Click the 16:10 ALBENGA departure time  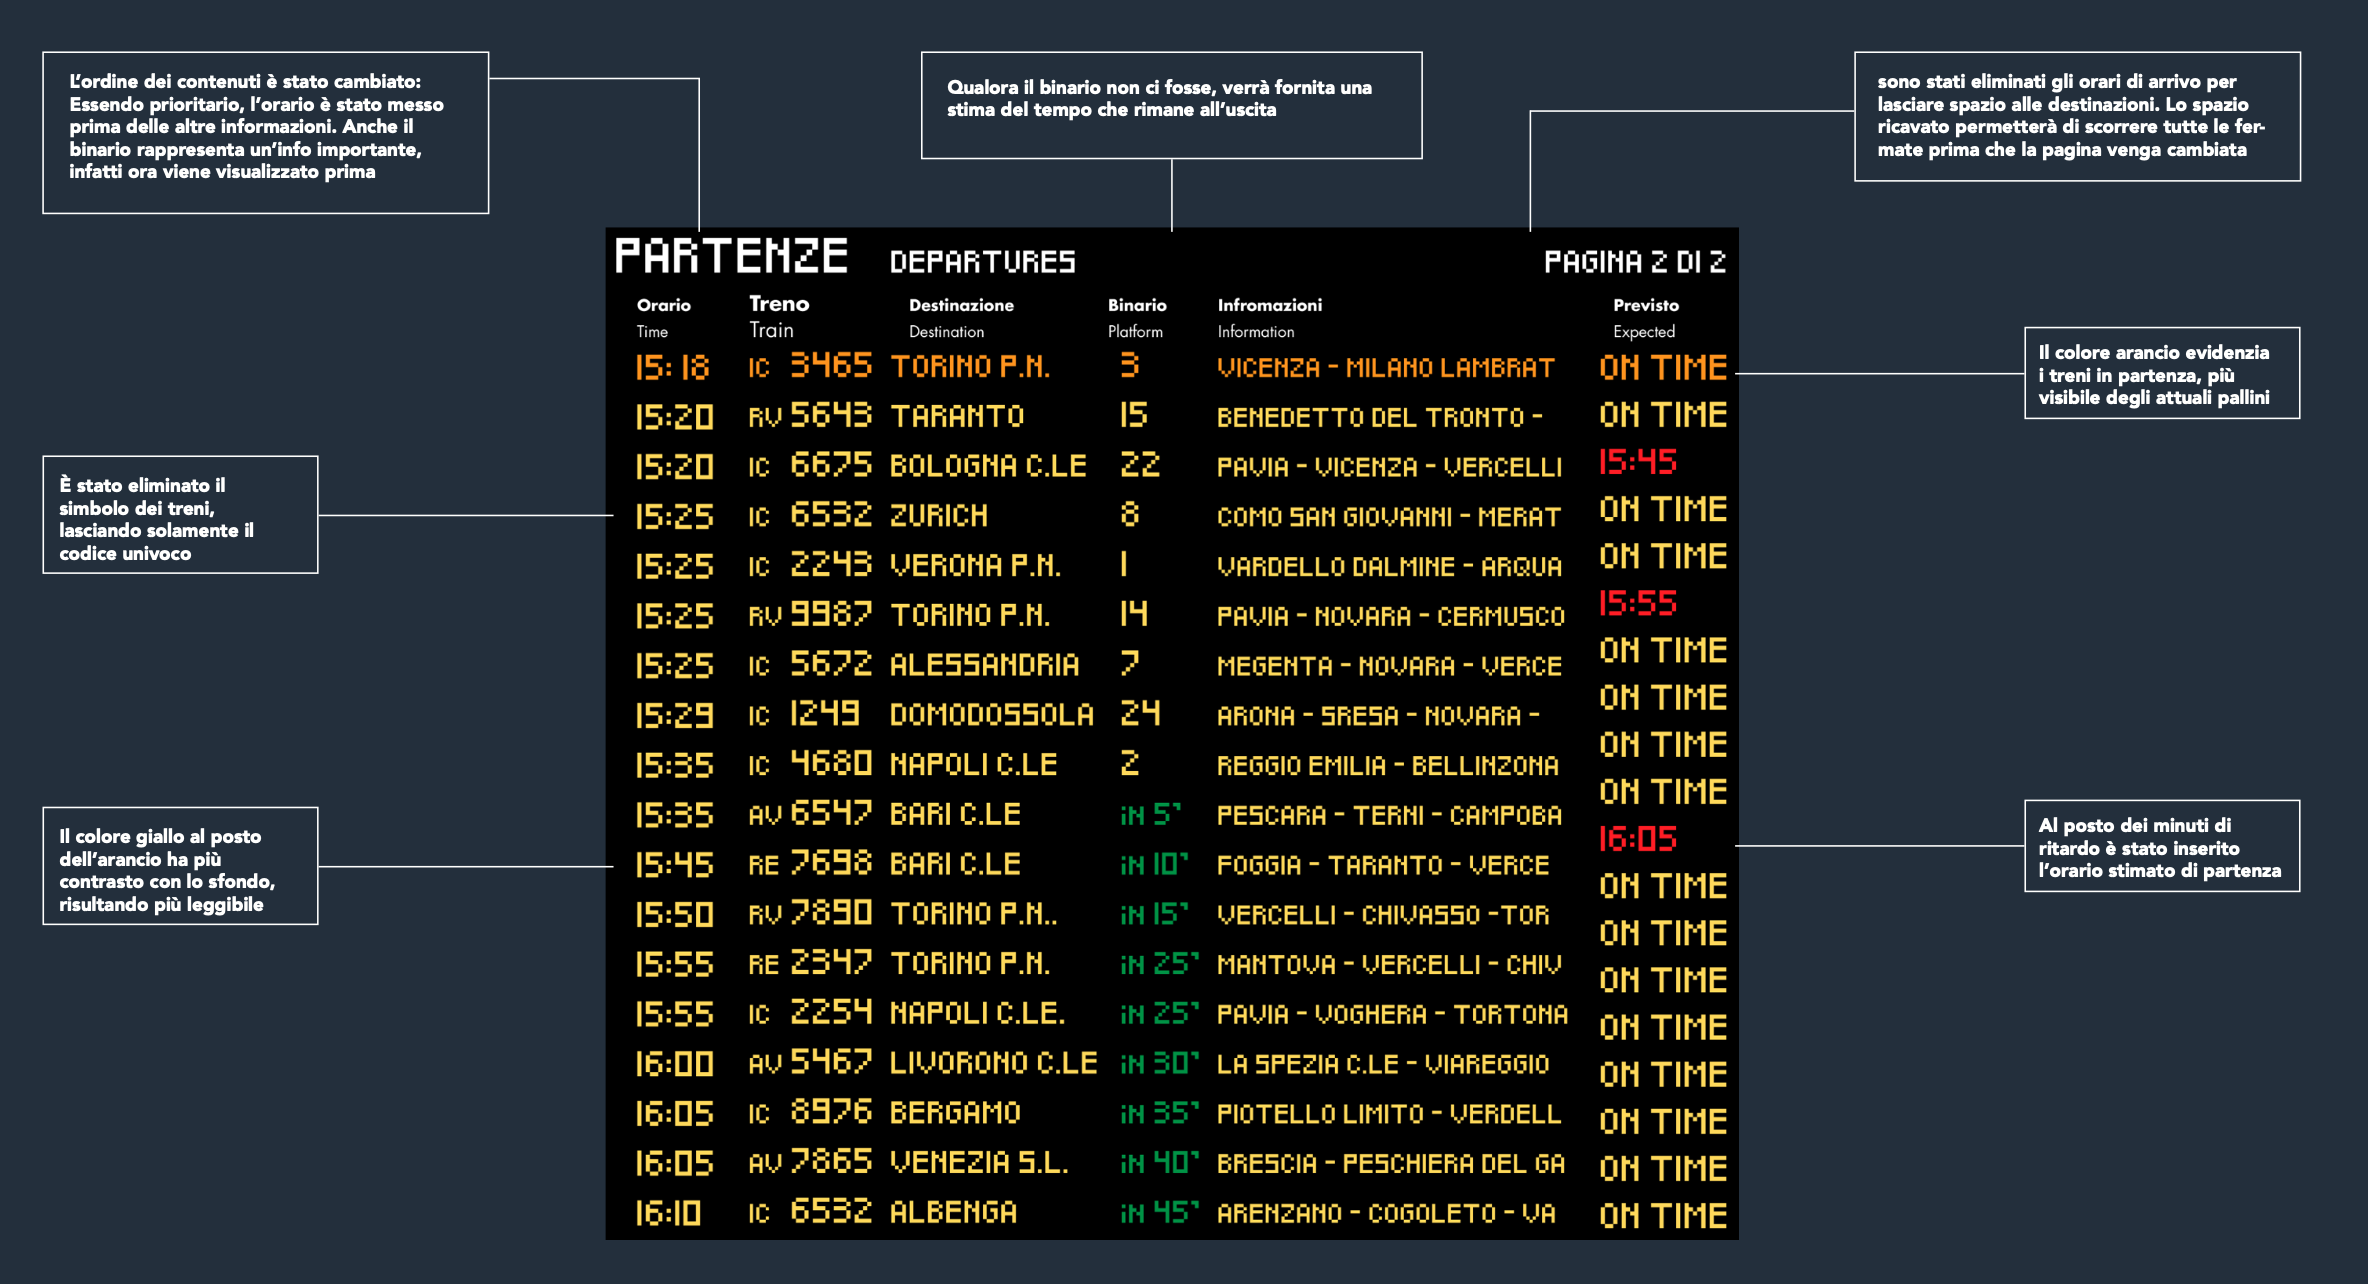coord(668,1213)
